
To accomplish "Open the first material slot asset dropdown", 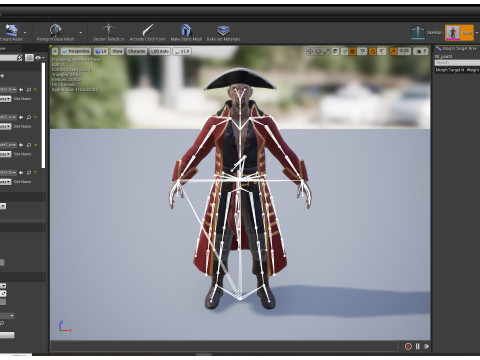I will tap(8, 89).
